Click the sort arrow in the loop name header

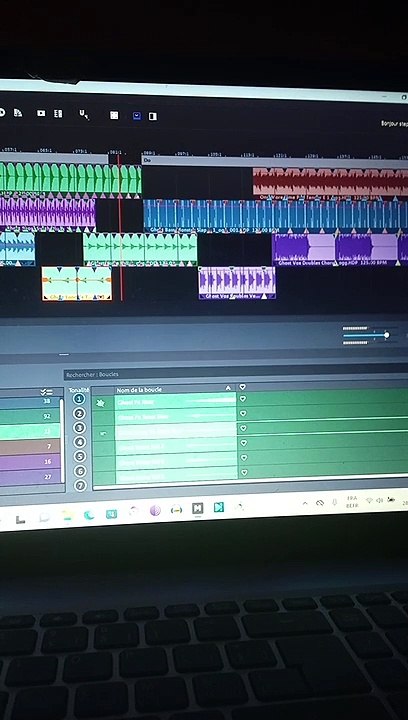click(228, 388)
